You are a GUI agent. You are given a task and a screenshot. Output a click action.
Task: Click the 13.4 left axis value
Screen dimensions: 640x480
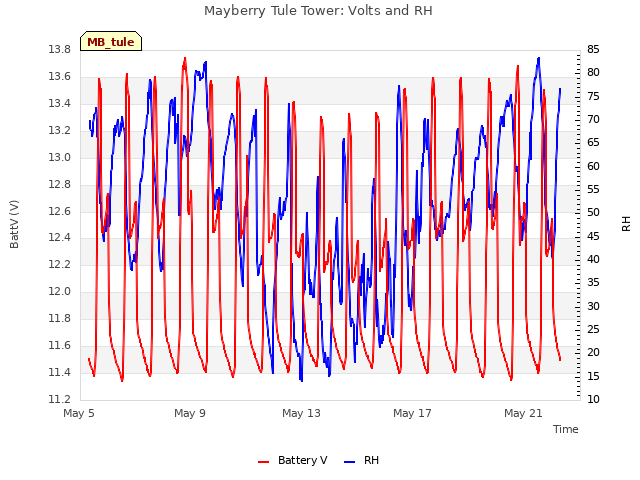pos(59,104)
